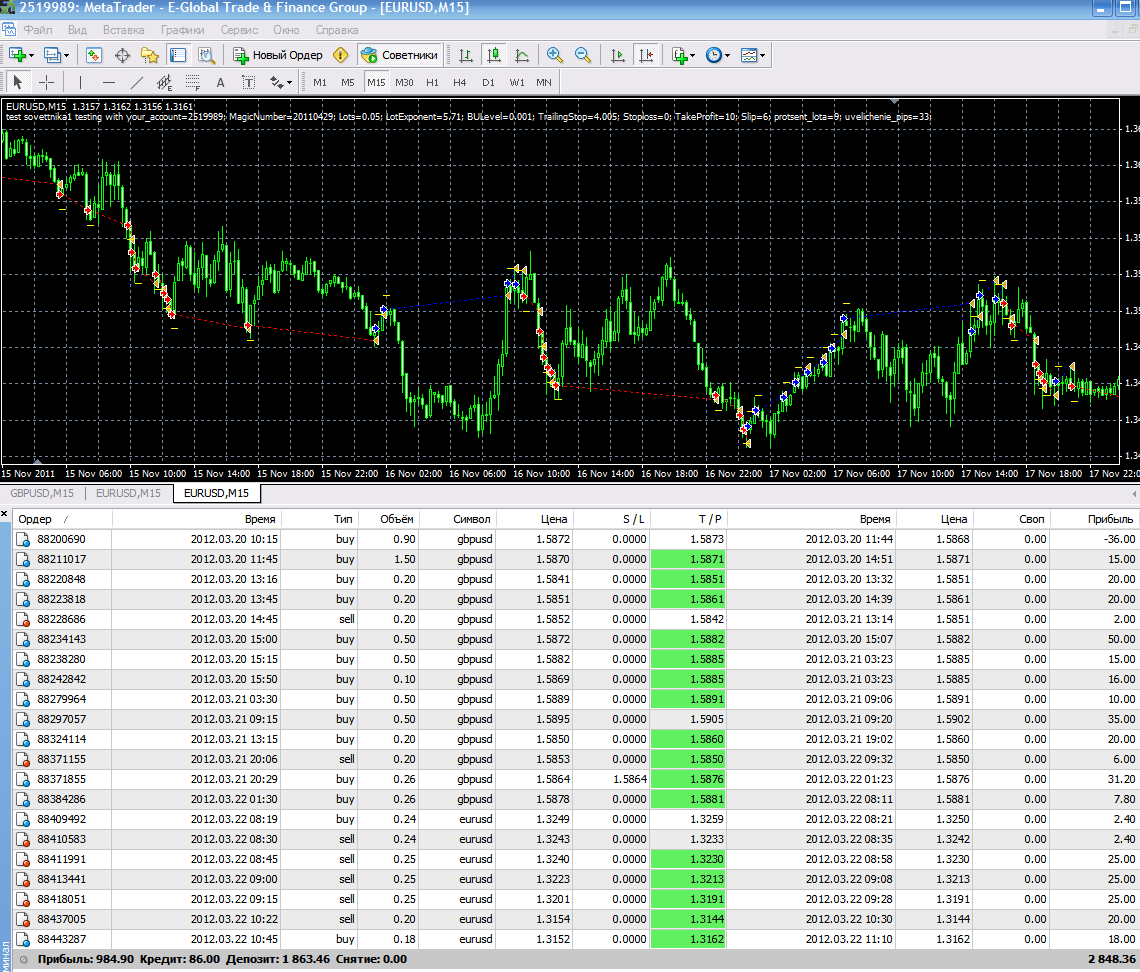
Task: Open the Сервис menu
Action: [x=239, y=30]
